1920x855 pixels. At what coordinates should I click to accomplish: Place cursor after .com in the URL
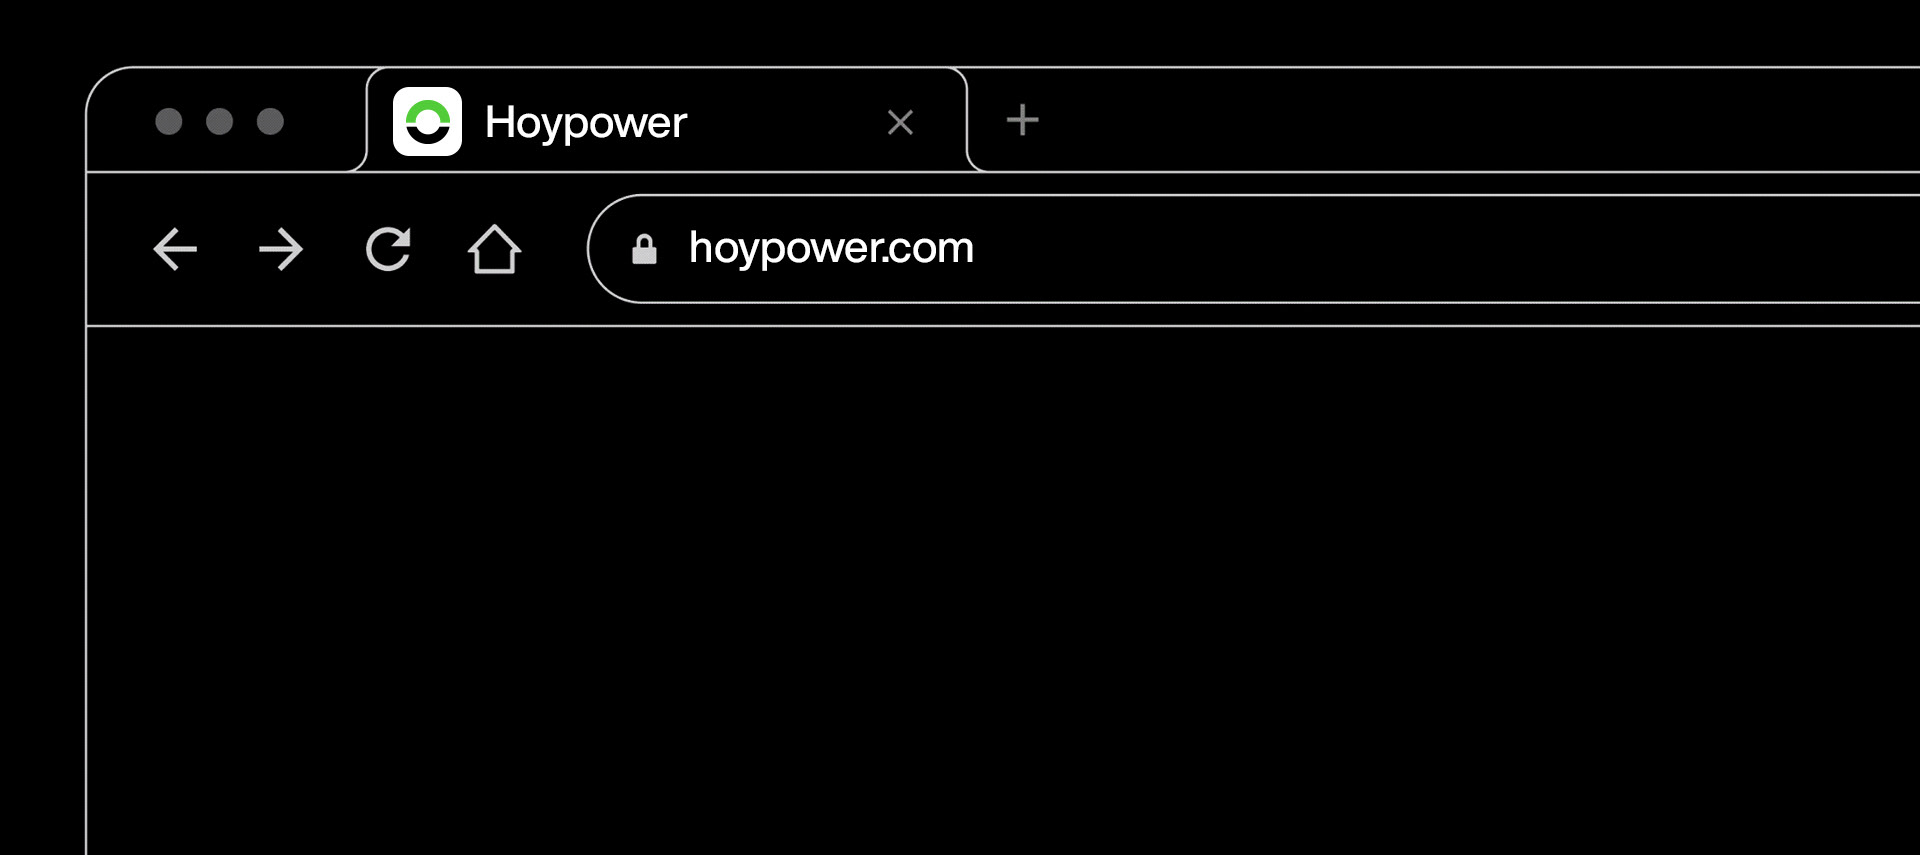point(976,248)
